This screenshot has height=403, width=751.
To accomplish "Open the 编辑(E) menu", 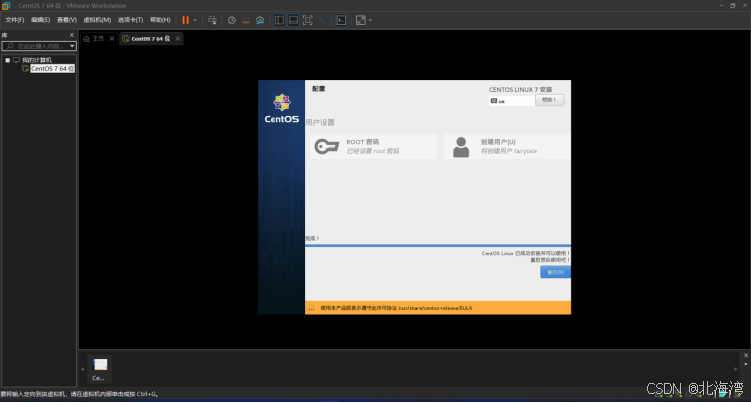I will (40, 20).
